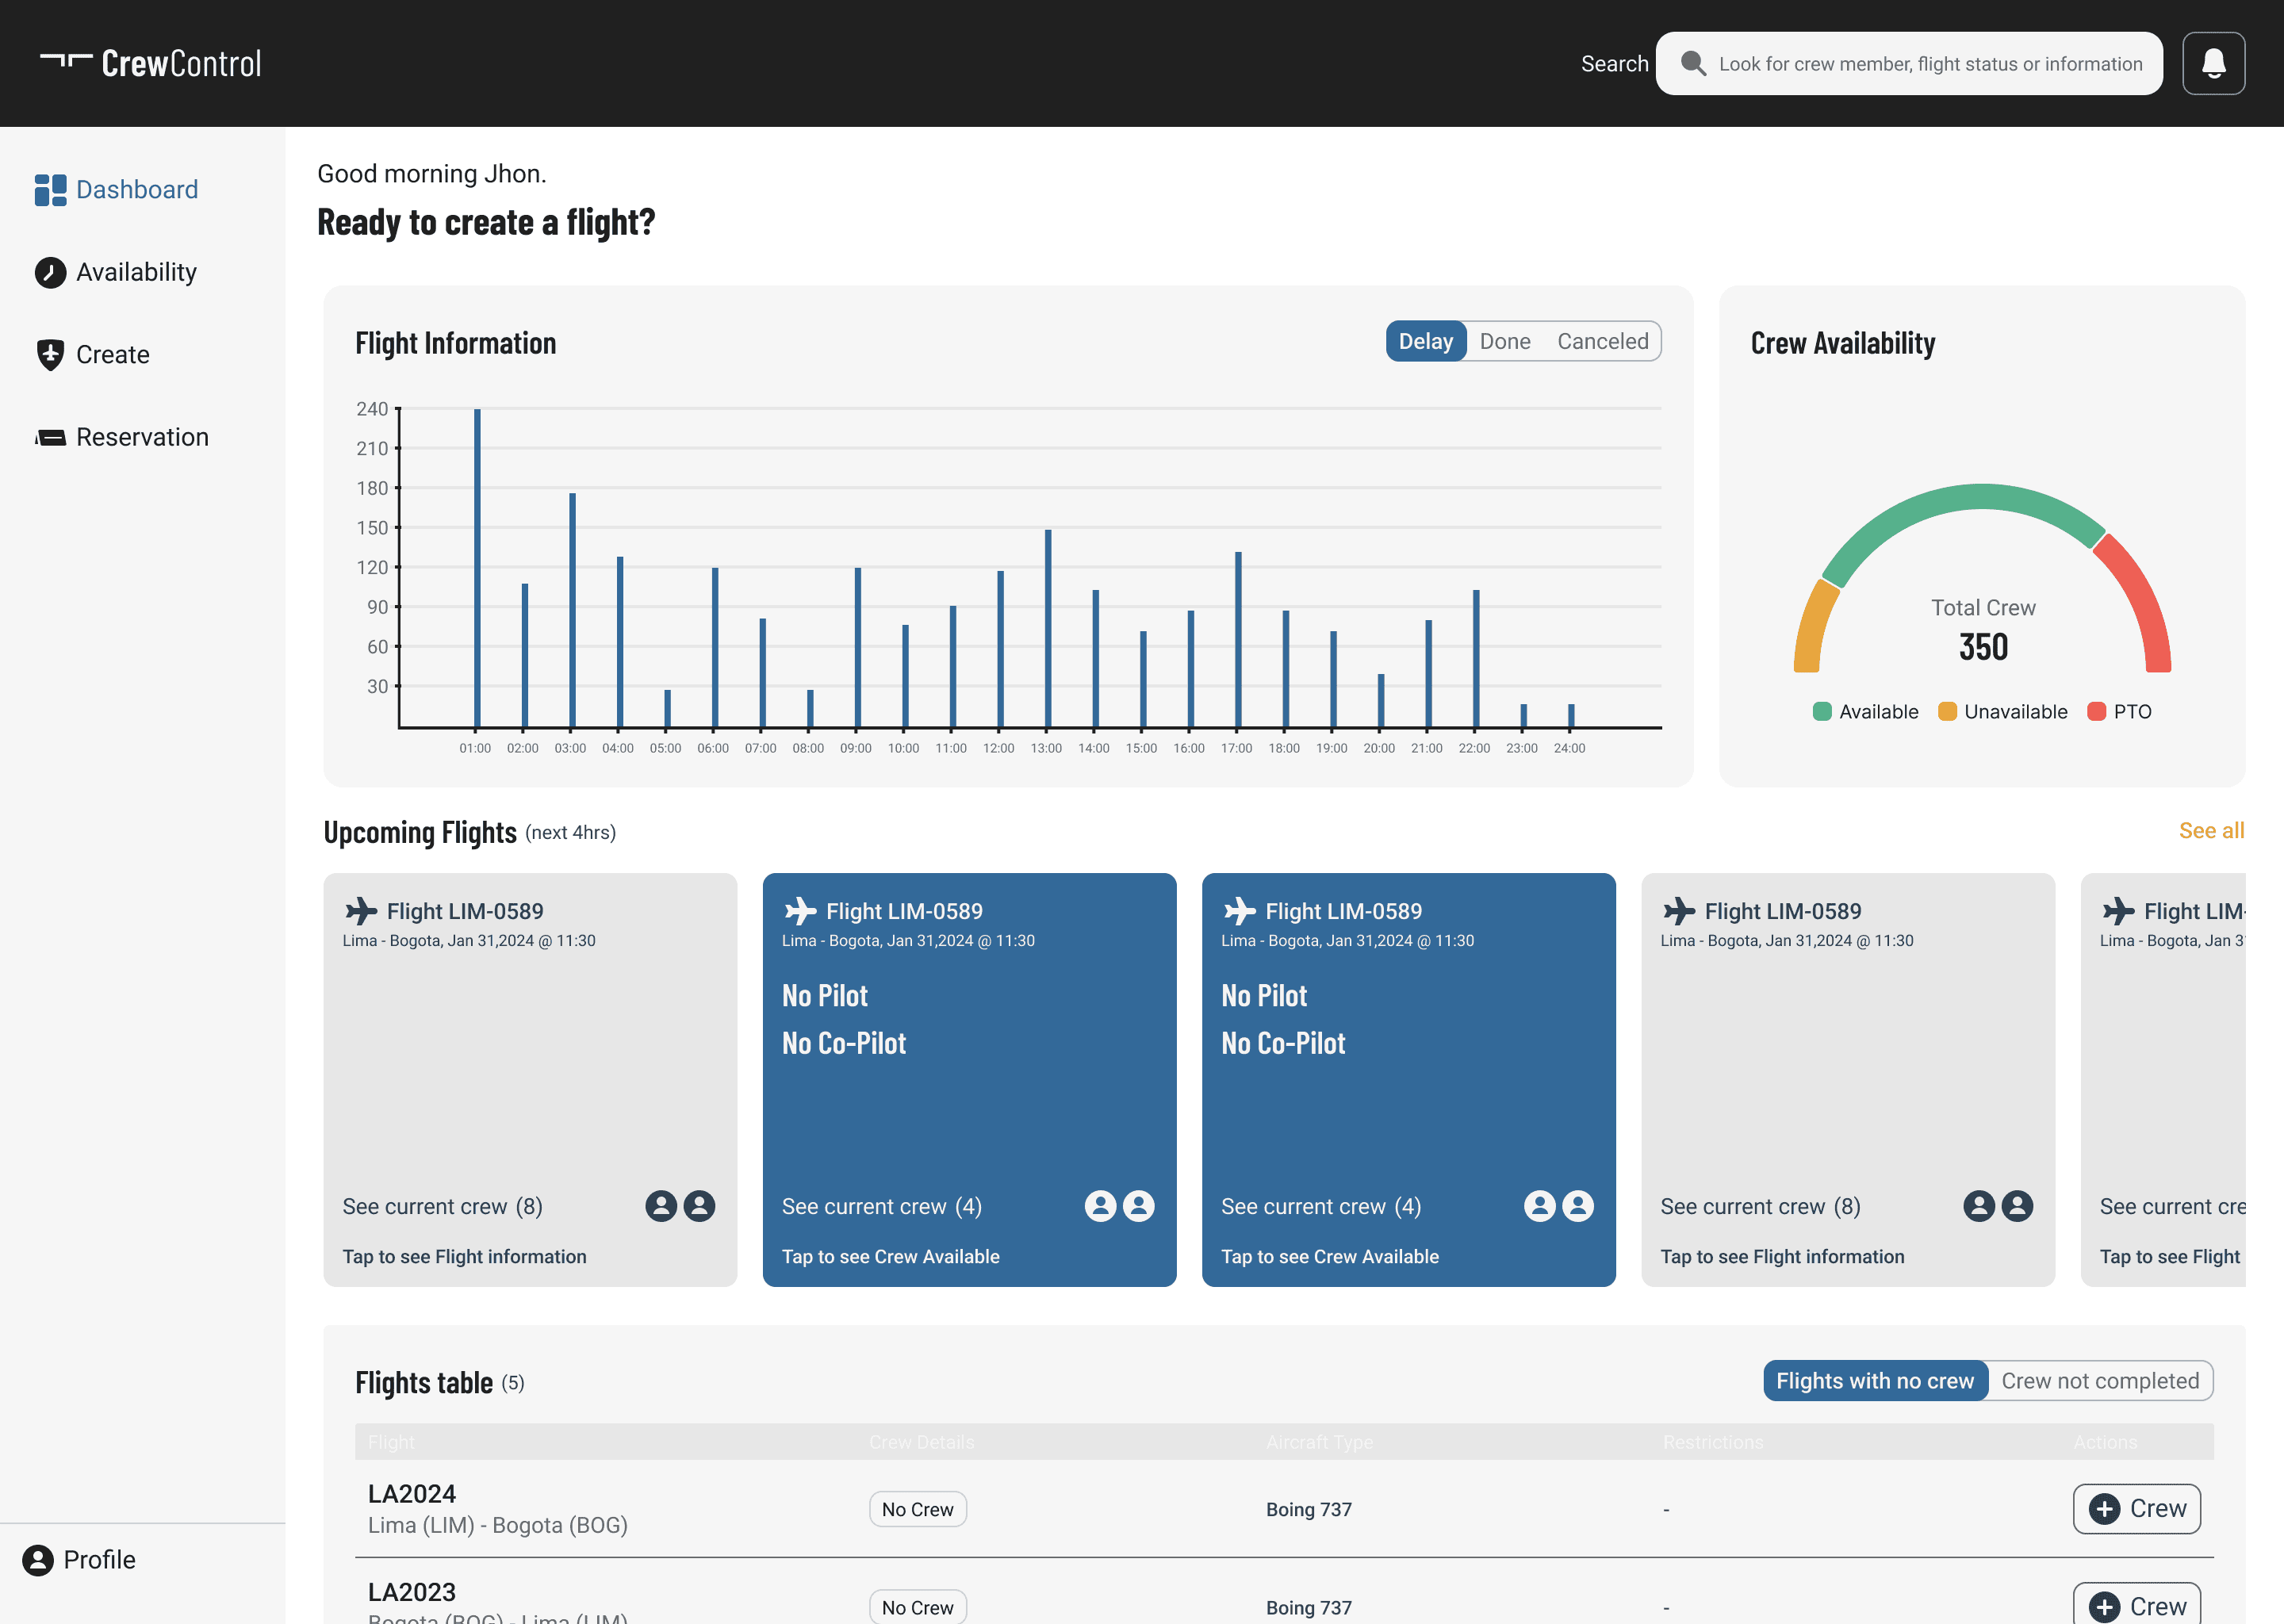Navigate to the Reservation page

[x=122, y=437]
